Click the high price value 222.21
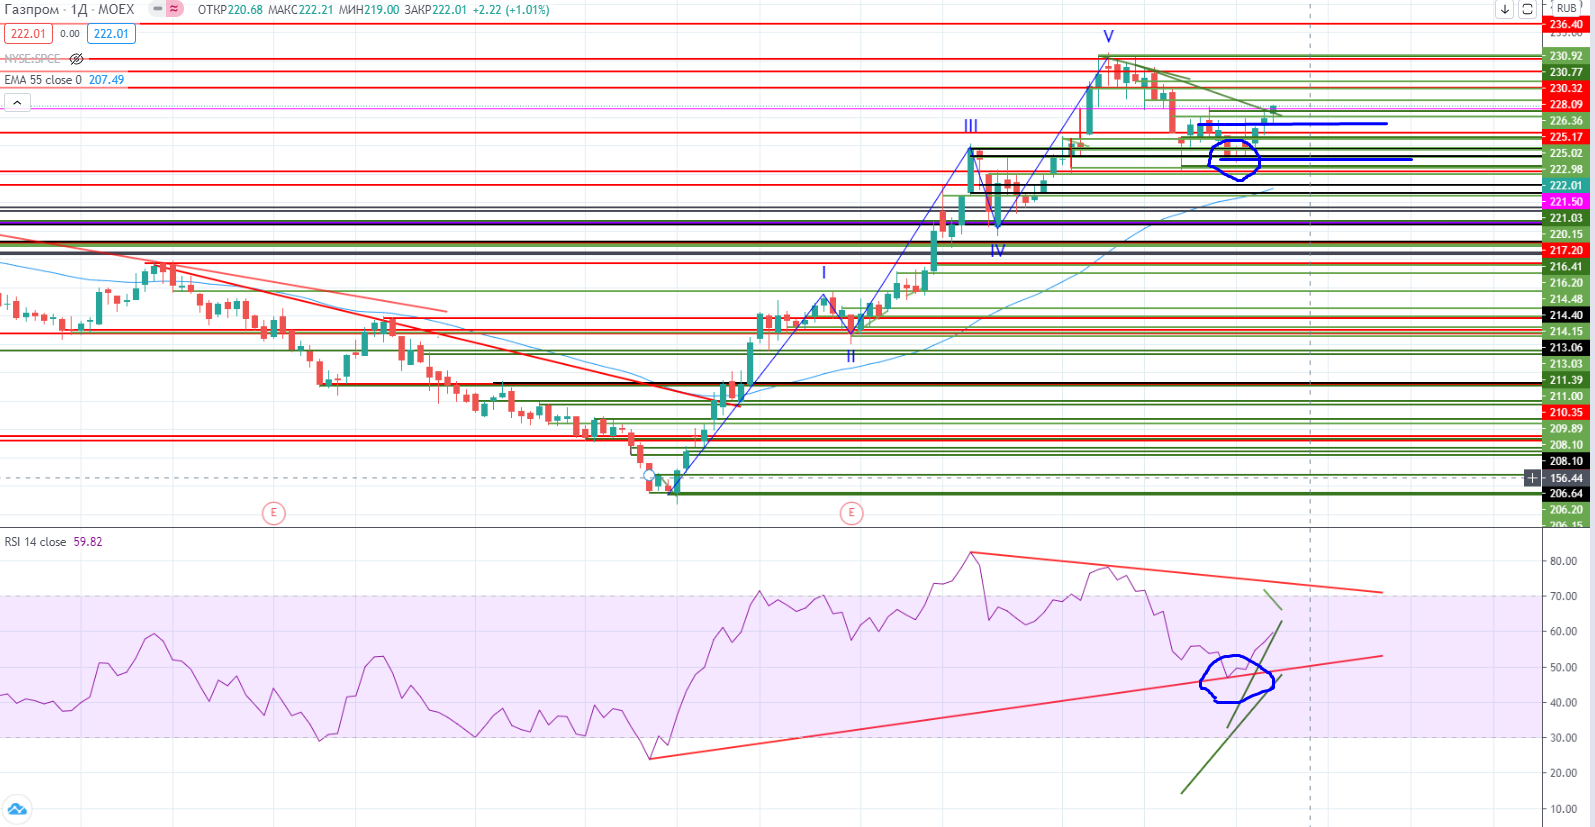 pos(316,10)
